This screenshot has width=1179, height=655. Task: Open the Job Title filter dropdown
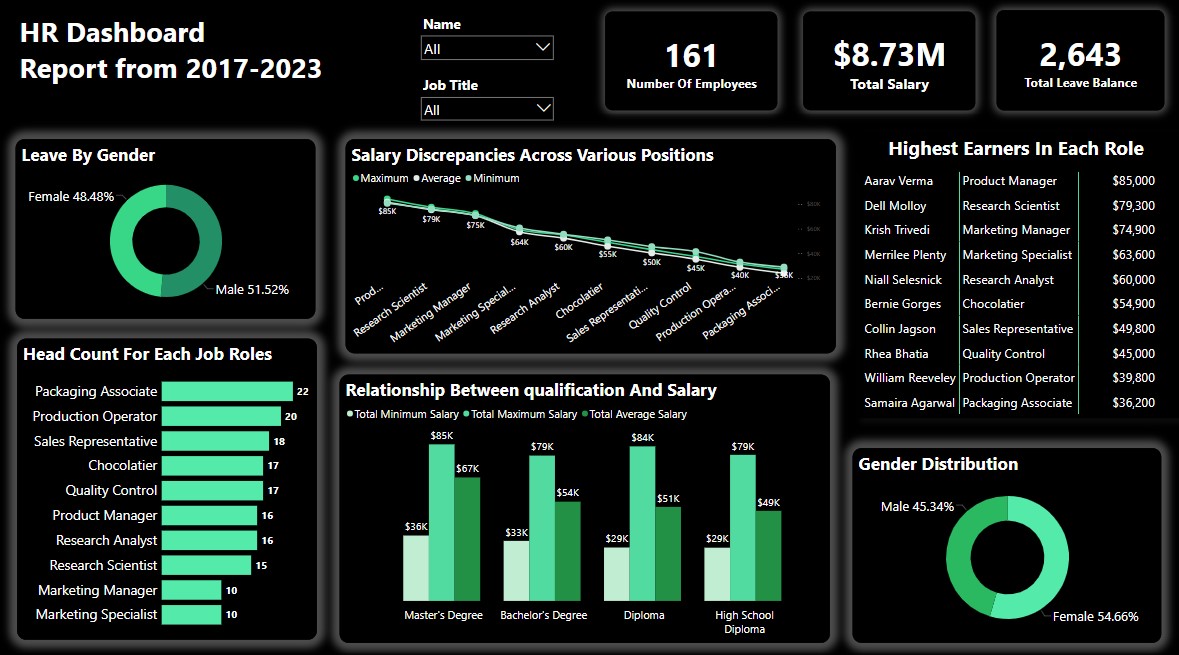pyautogui.click(x=487, y=109)
